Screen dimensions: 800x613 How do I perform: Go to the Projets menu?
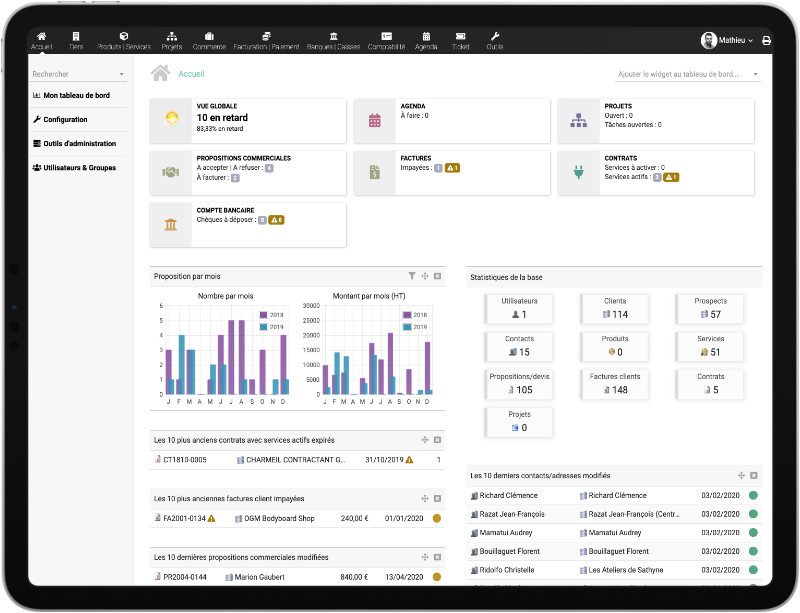(x=172, y=41)
